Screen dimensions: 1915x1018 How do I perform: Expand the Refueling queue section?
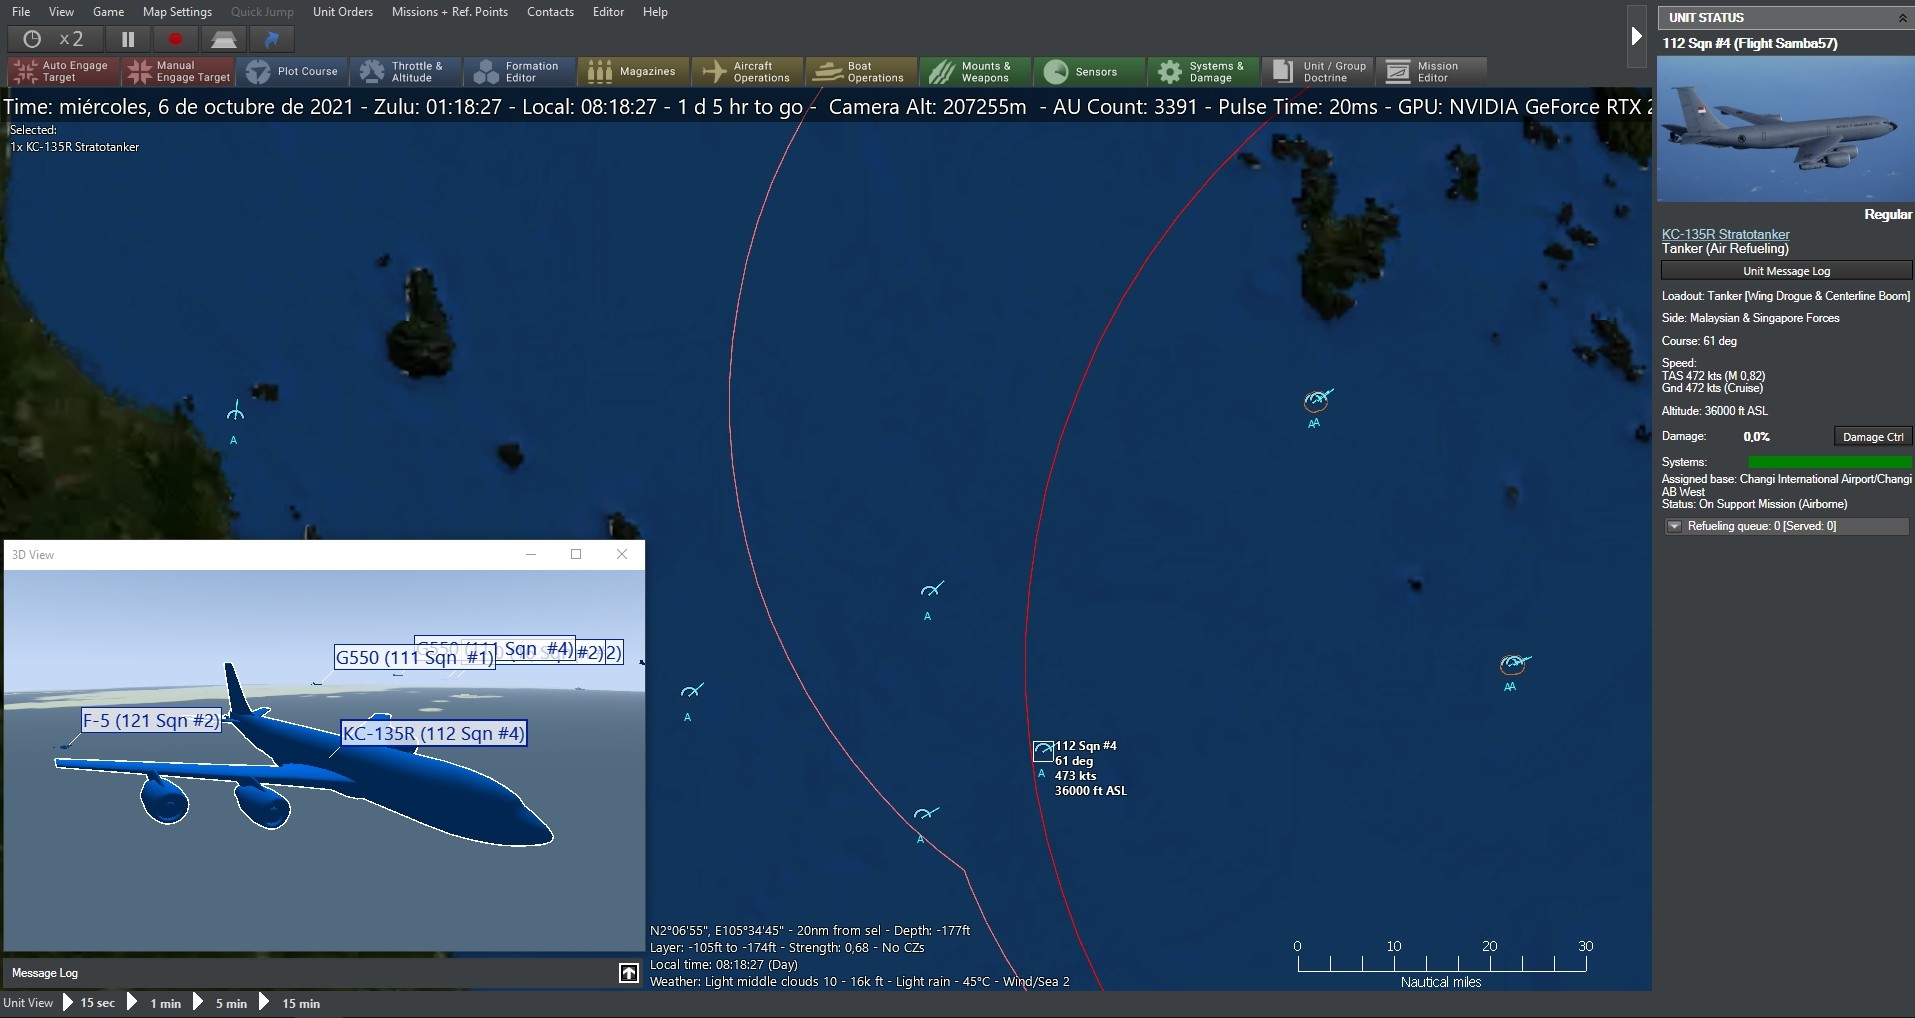1674,526
